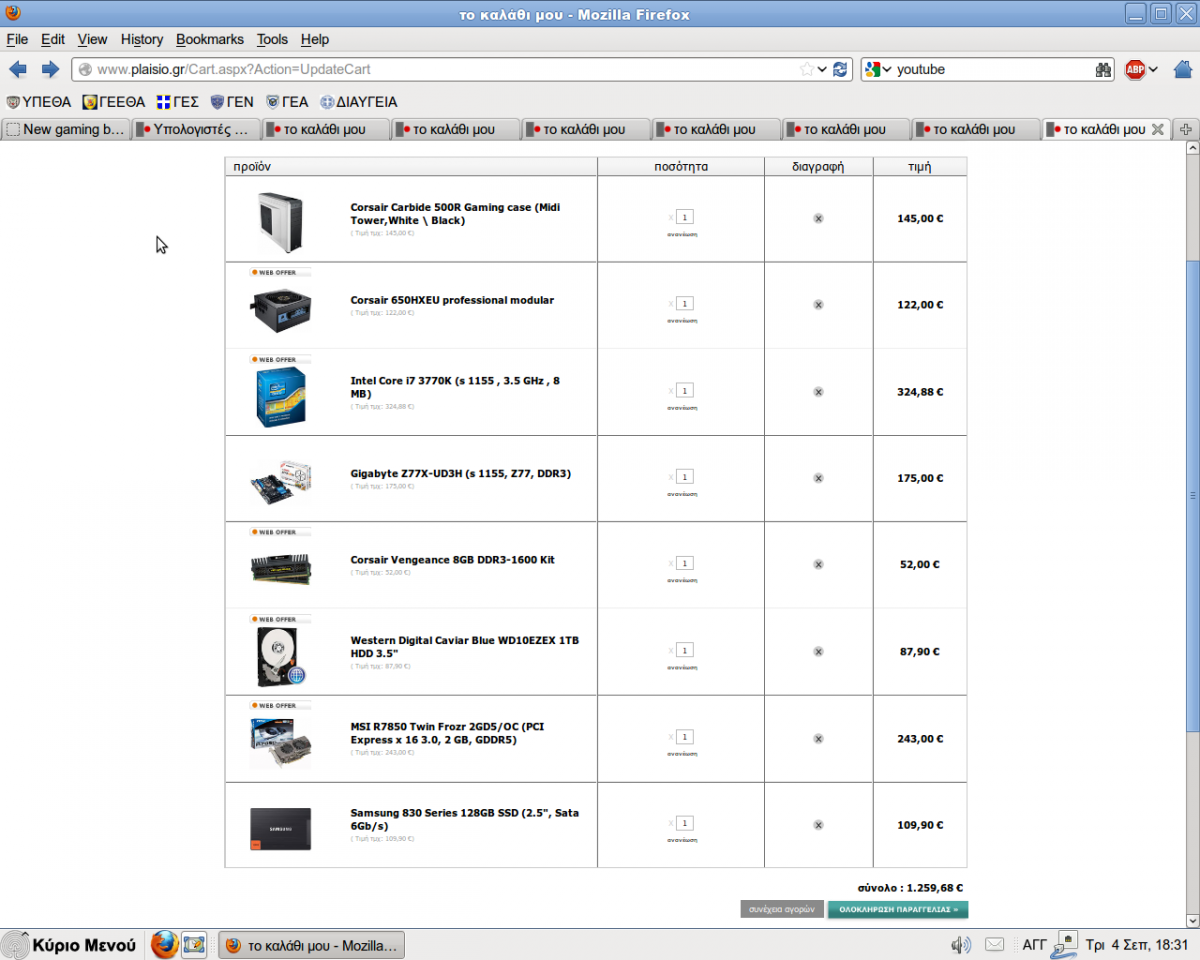Viewport: 1200px width, 960px height.
Task: Open the ΔΙΑΥΓΕΙΑ bookmark
Action: click(x=359, y=101)
